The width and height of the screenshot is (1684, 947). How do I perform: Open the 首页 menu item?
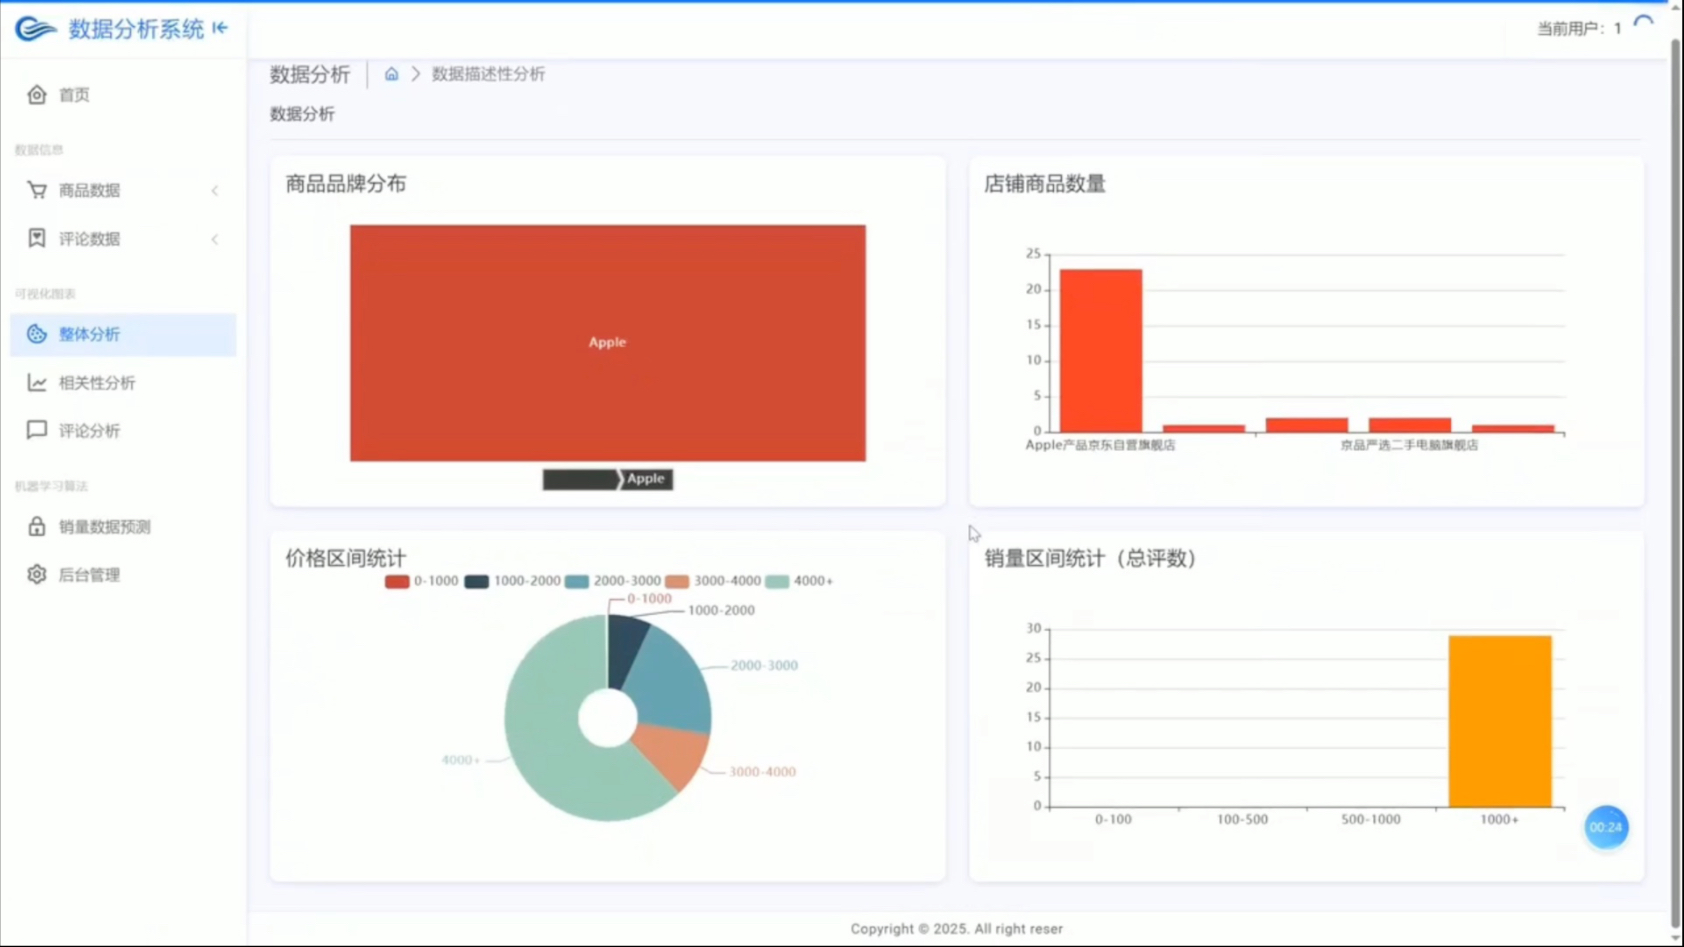[x=123, y=94]
